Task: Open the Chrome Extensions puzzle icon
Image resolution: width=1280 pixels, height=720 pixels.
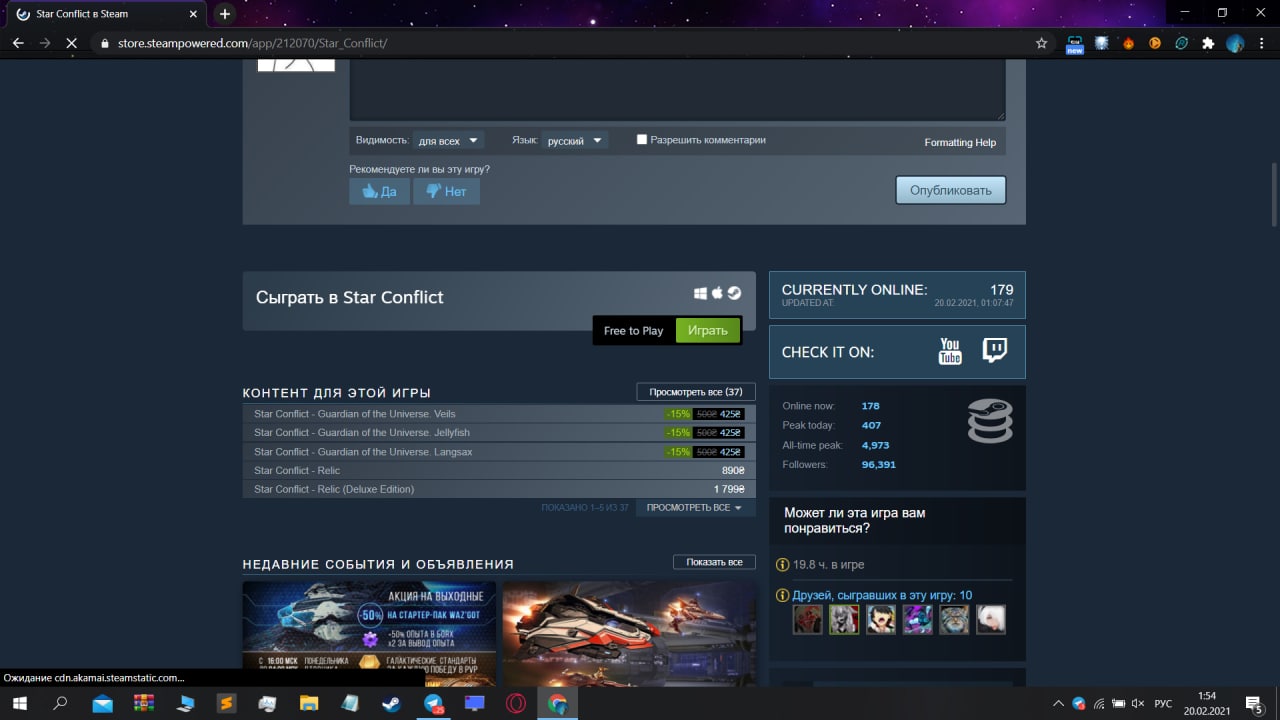Action: pyautogui.click(x=1208, y=43)
